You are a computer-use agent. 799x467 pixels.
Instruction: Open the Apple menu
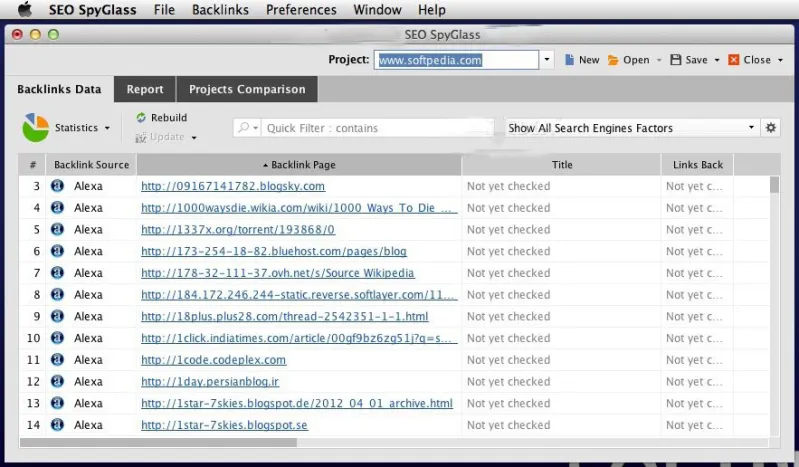point(24,9)
